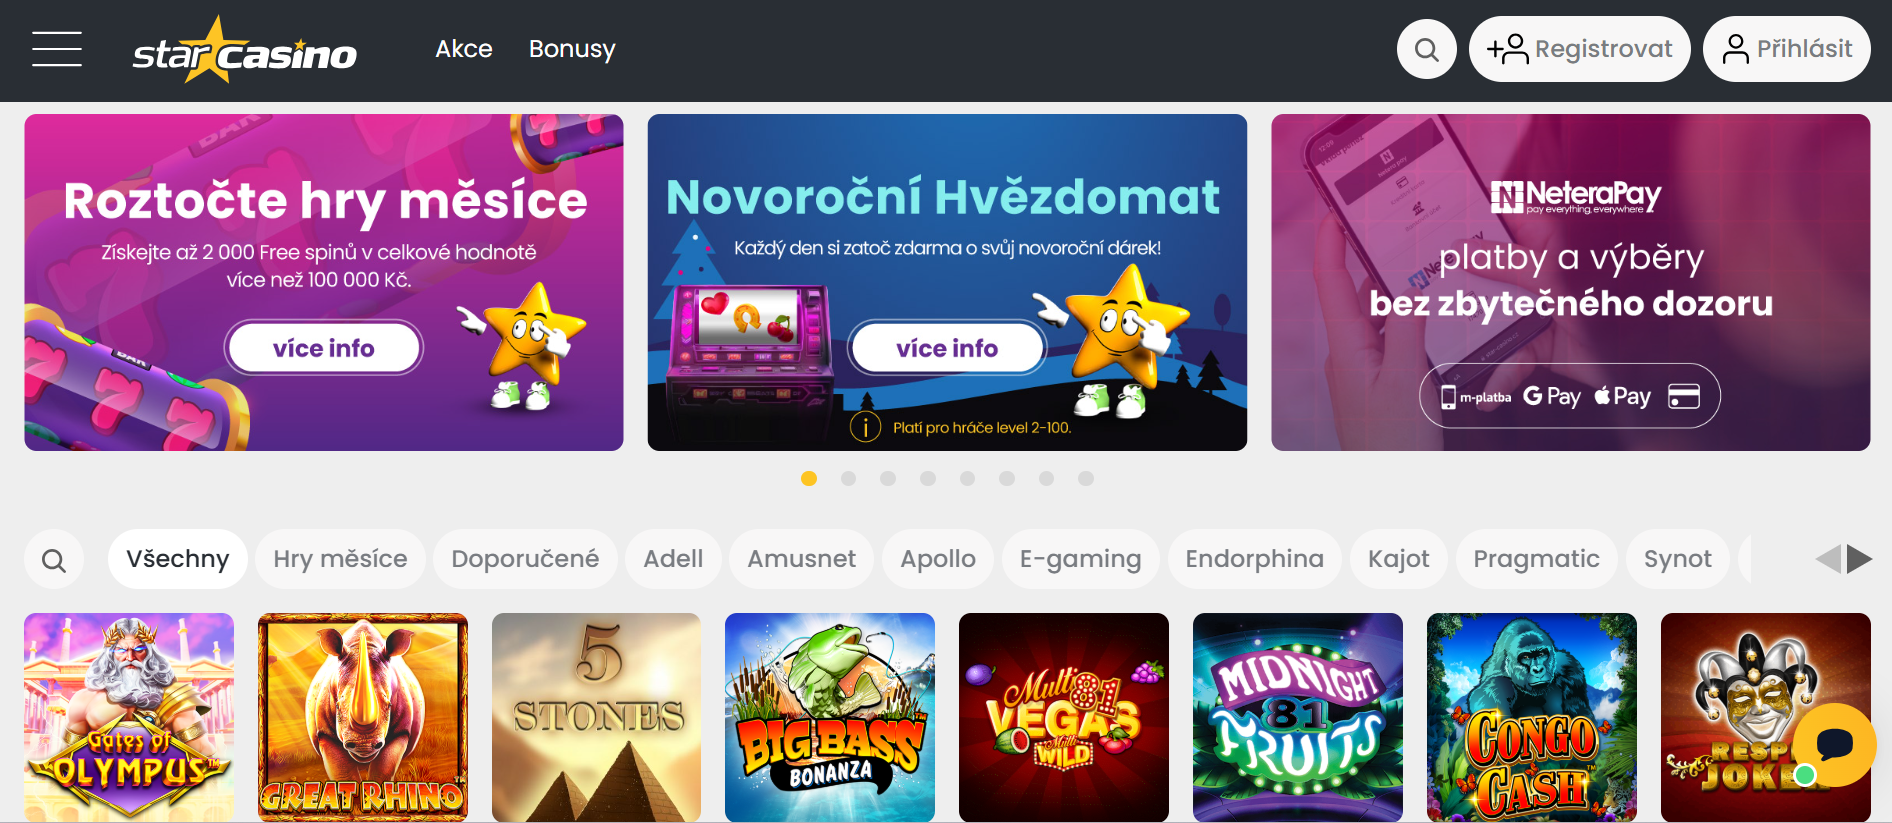Viewport: 1892px width, 823px height.
Task: Click the Registrovat button
Action: pyautogui.click(x=1579, y=49)
